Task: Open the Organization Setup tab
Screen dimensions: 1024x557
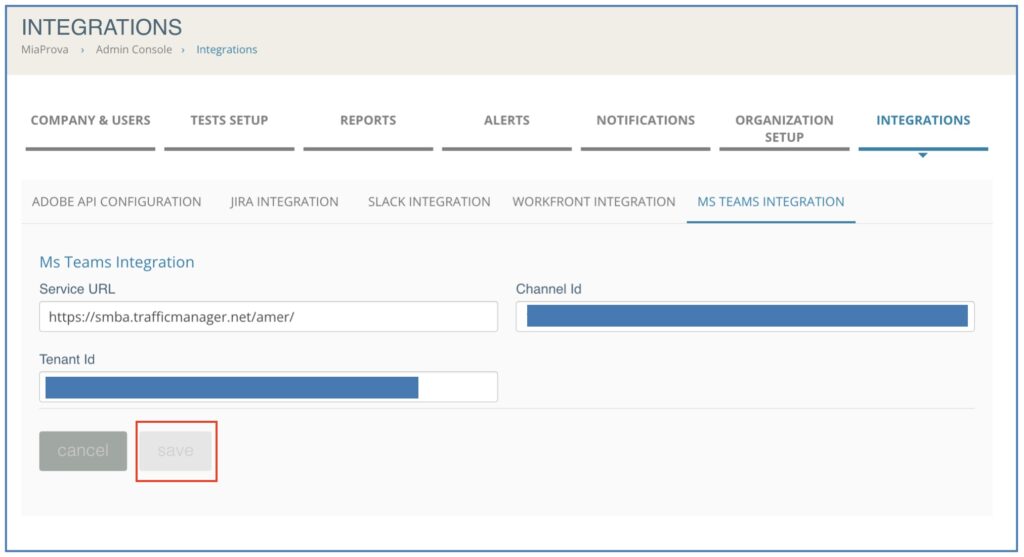Action: [x=784, y=129]
